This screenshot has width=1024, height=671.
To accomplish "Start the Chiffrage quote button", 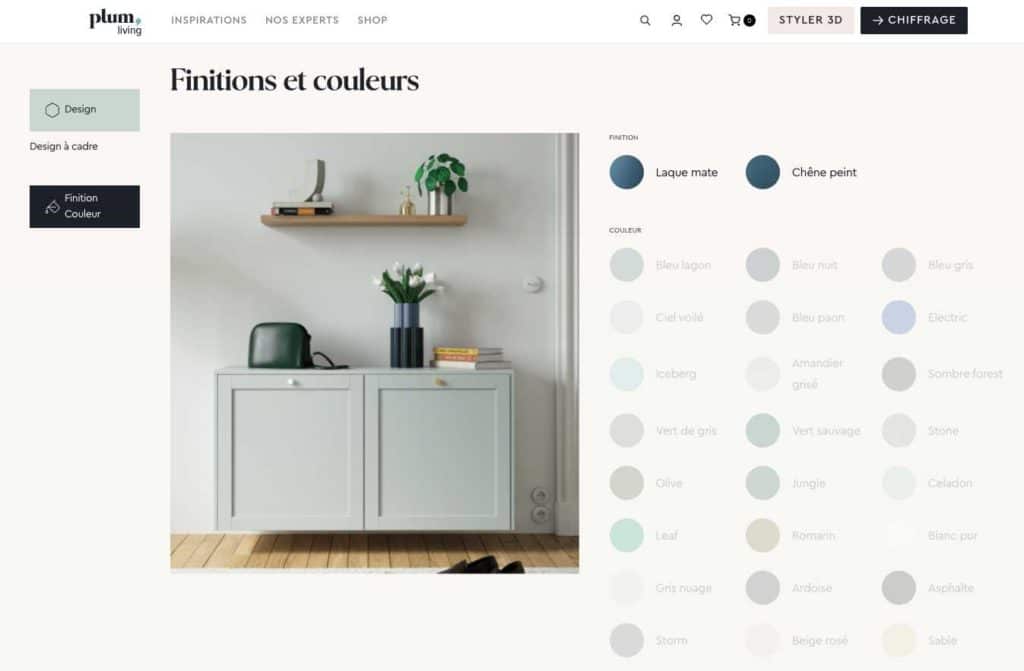I will 914,20.
